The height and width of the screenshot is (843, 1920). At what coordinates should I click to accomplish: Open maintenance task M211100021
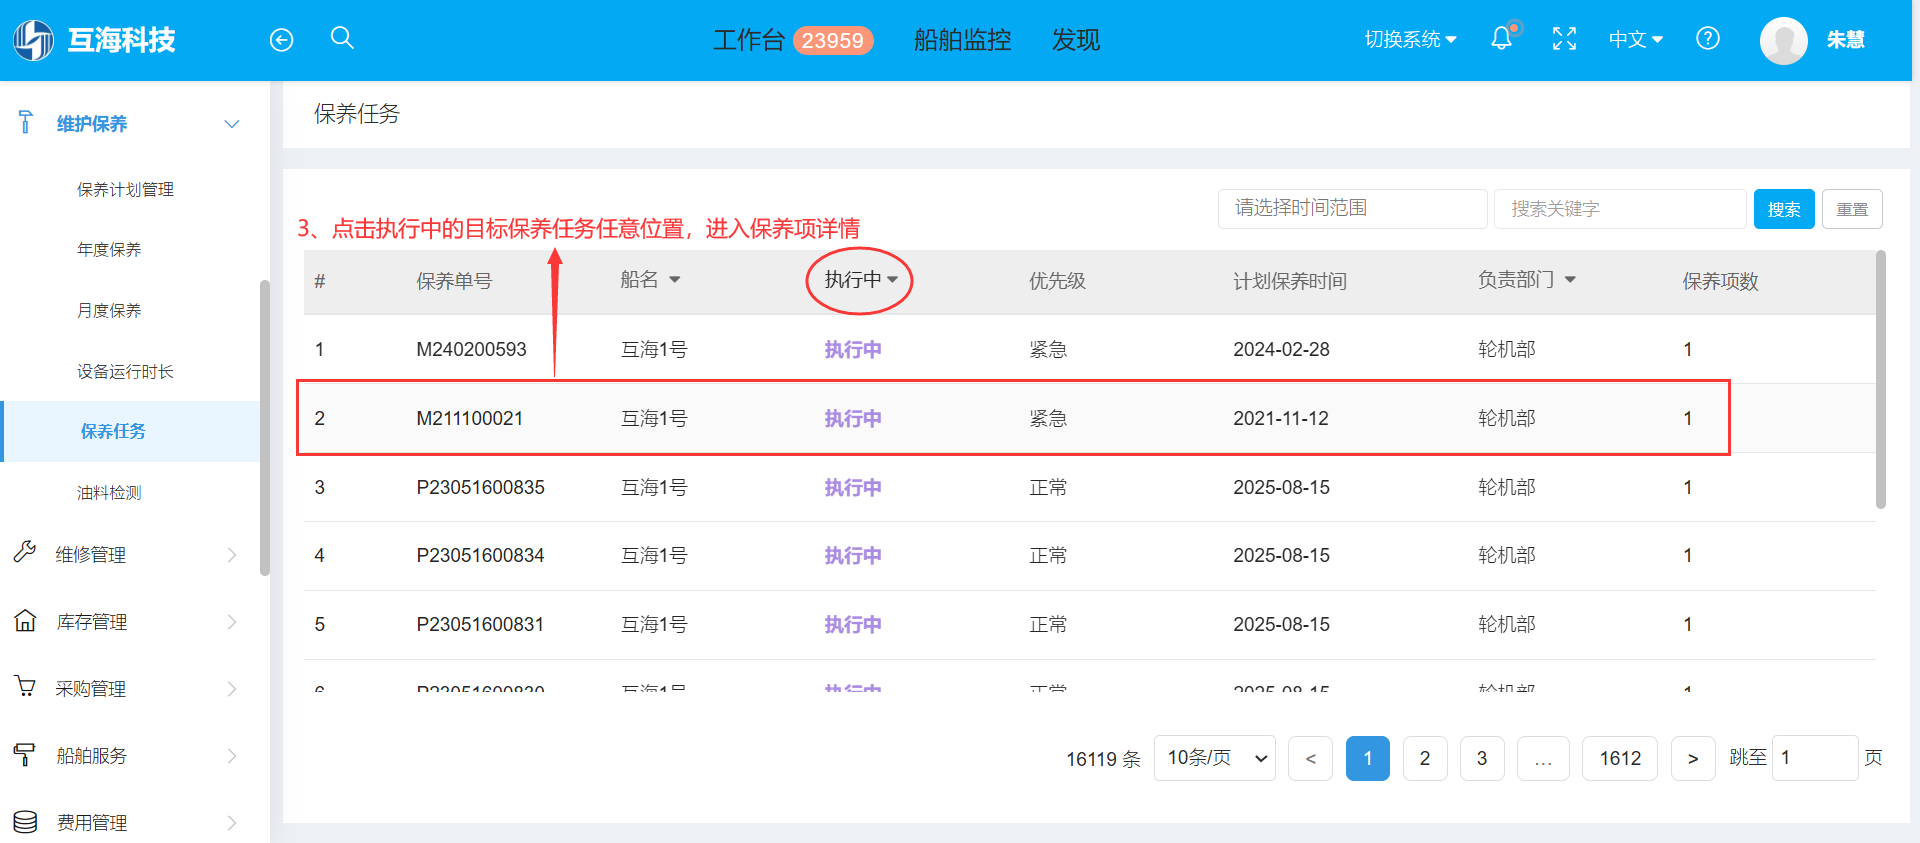(x=1089, y=418)
